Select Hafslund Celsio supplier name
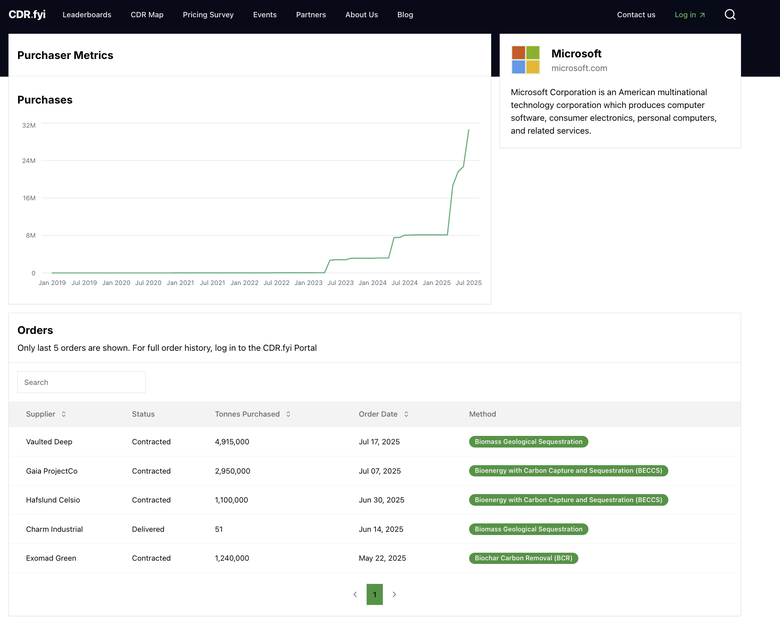This screenshot has width=780, height=643. coord(53,500)
